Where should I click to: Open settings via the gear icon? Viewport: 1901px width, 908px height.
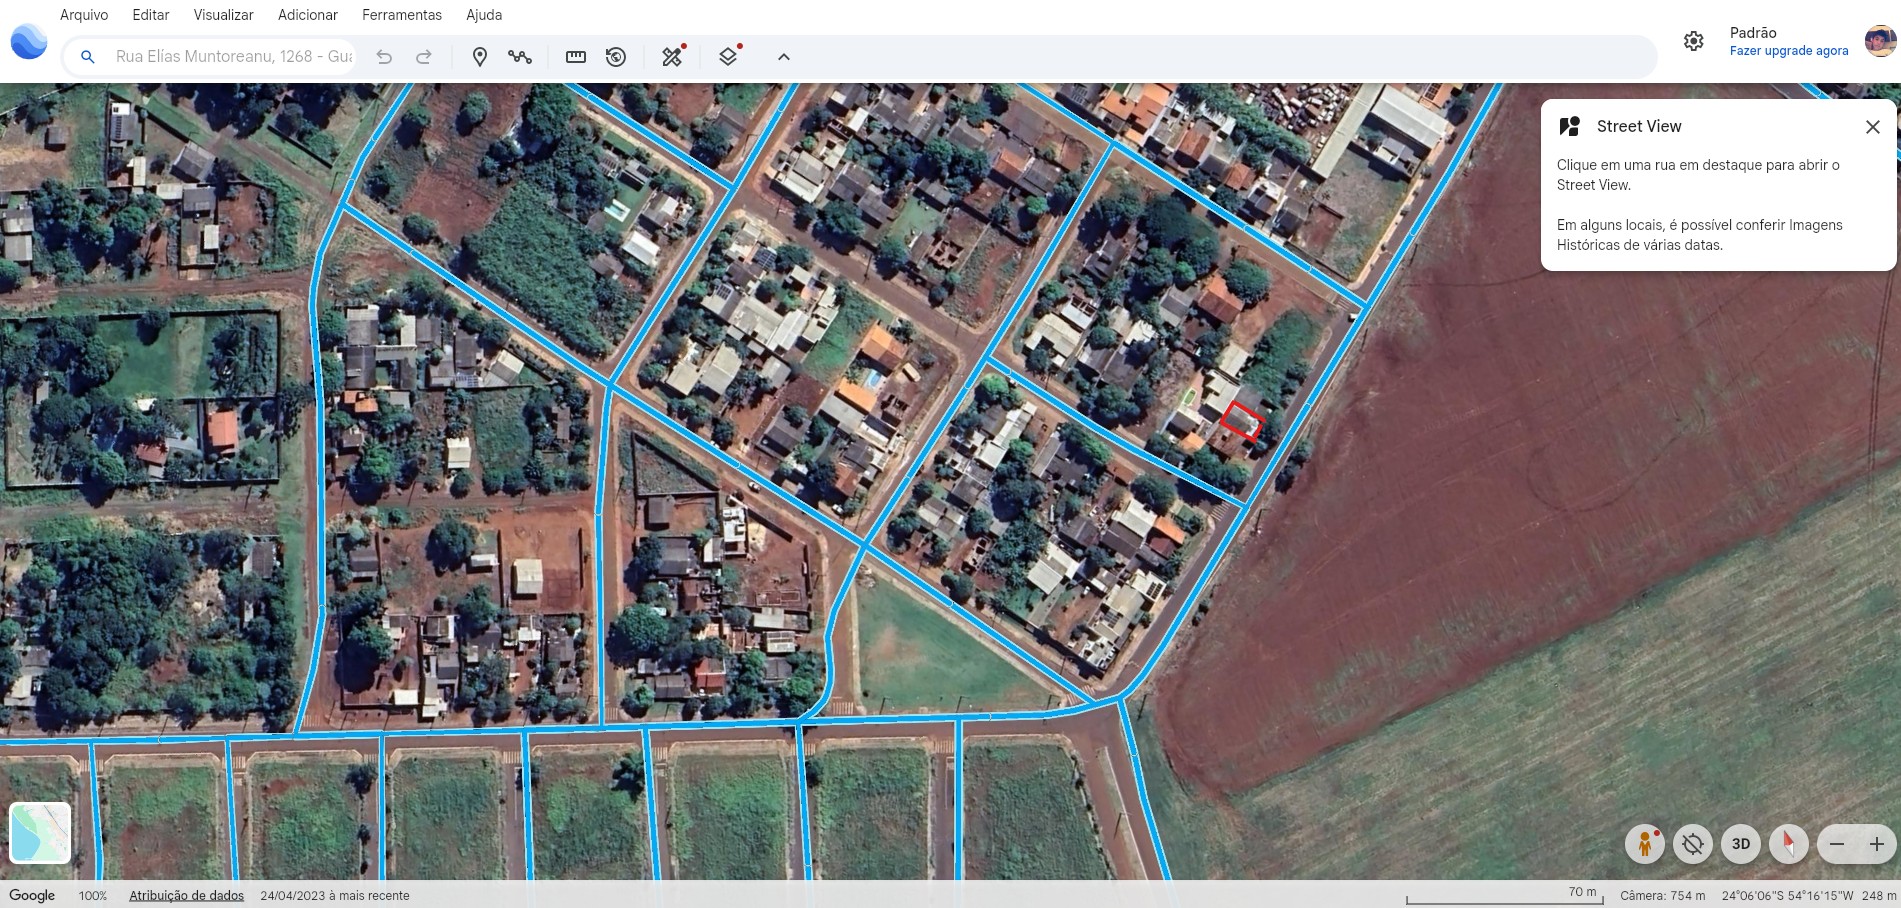click(x=1693, y=41)
